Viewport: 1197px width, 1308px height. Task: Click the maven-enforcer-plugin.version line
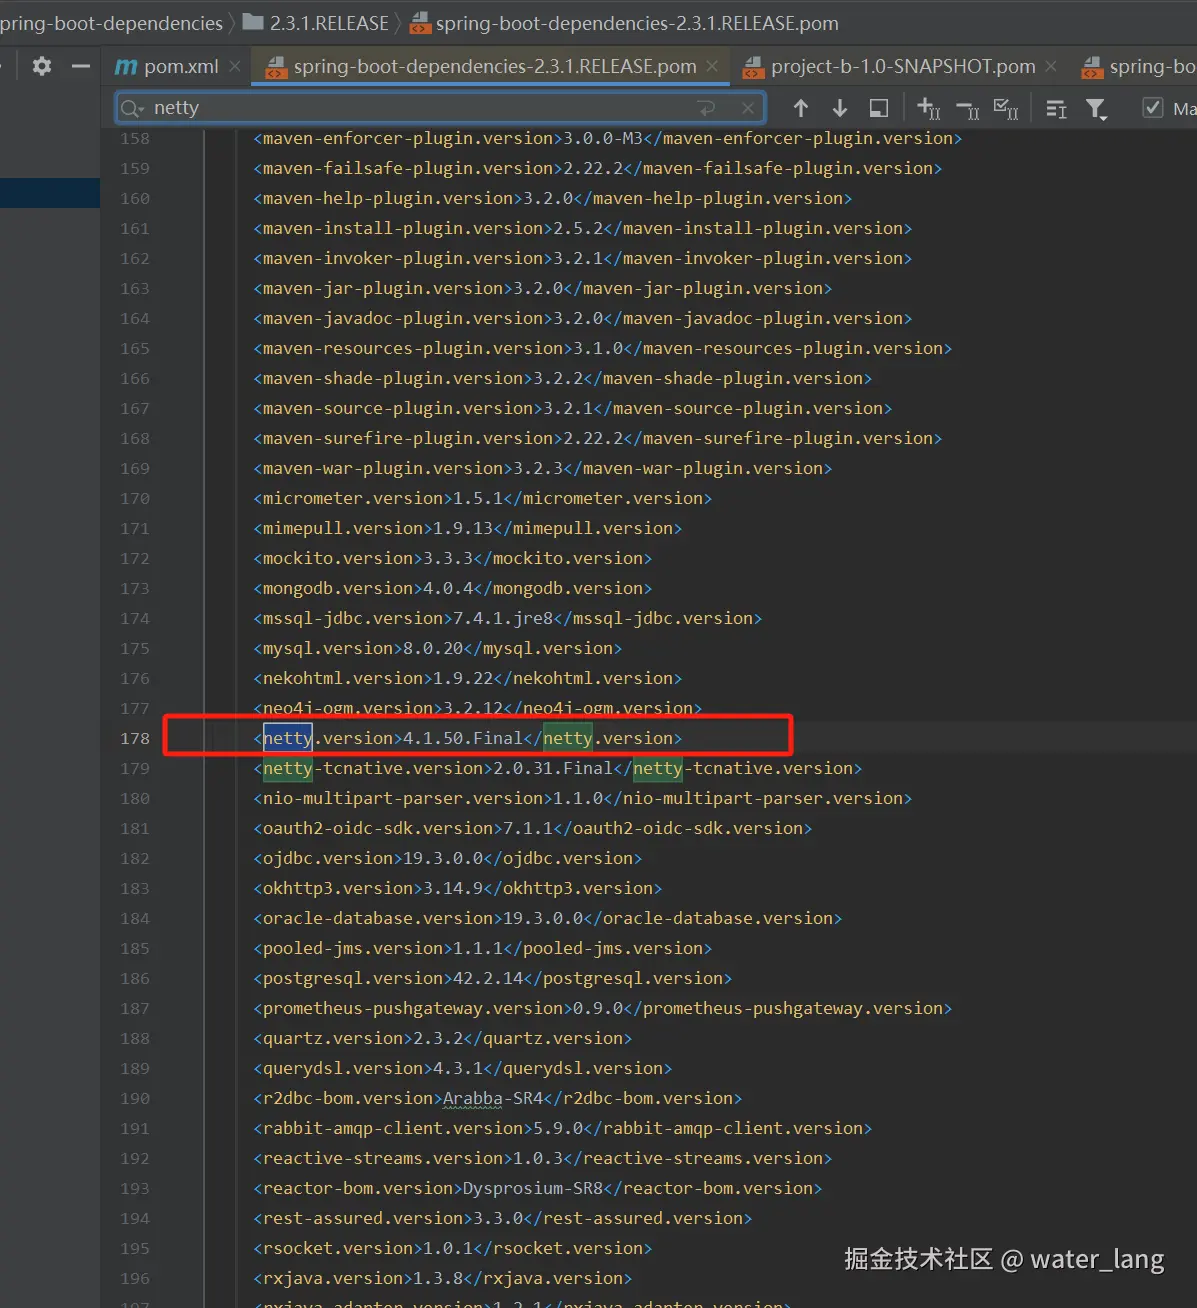click(607, 138)
